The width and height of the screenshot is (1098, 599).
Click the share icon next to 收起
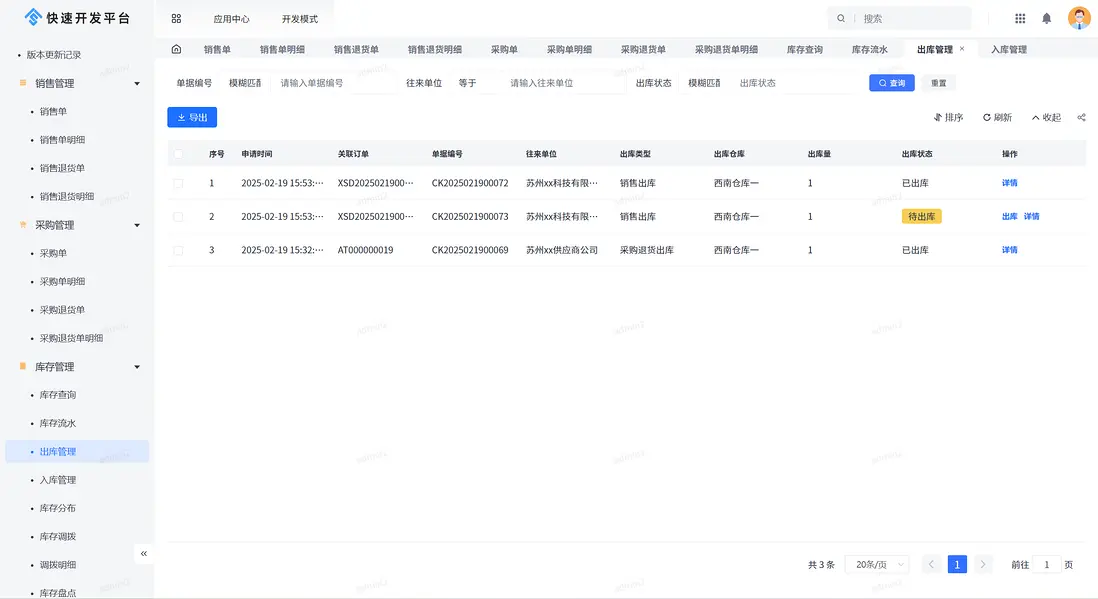coord(1081,118)
